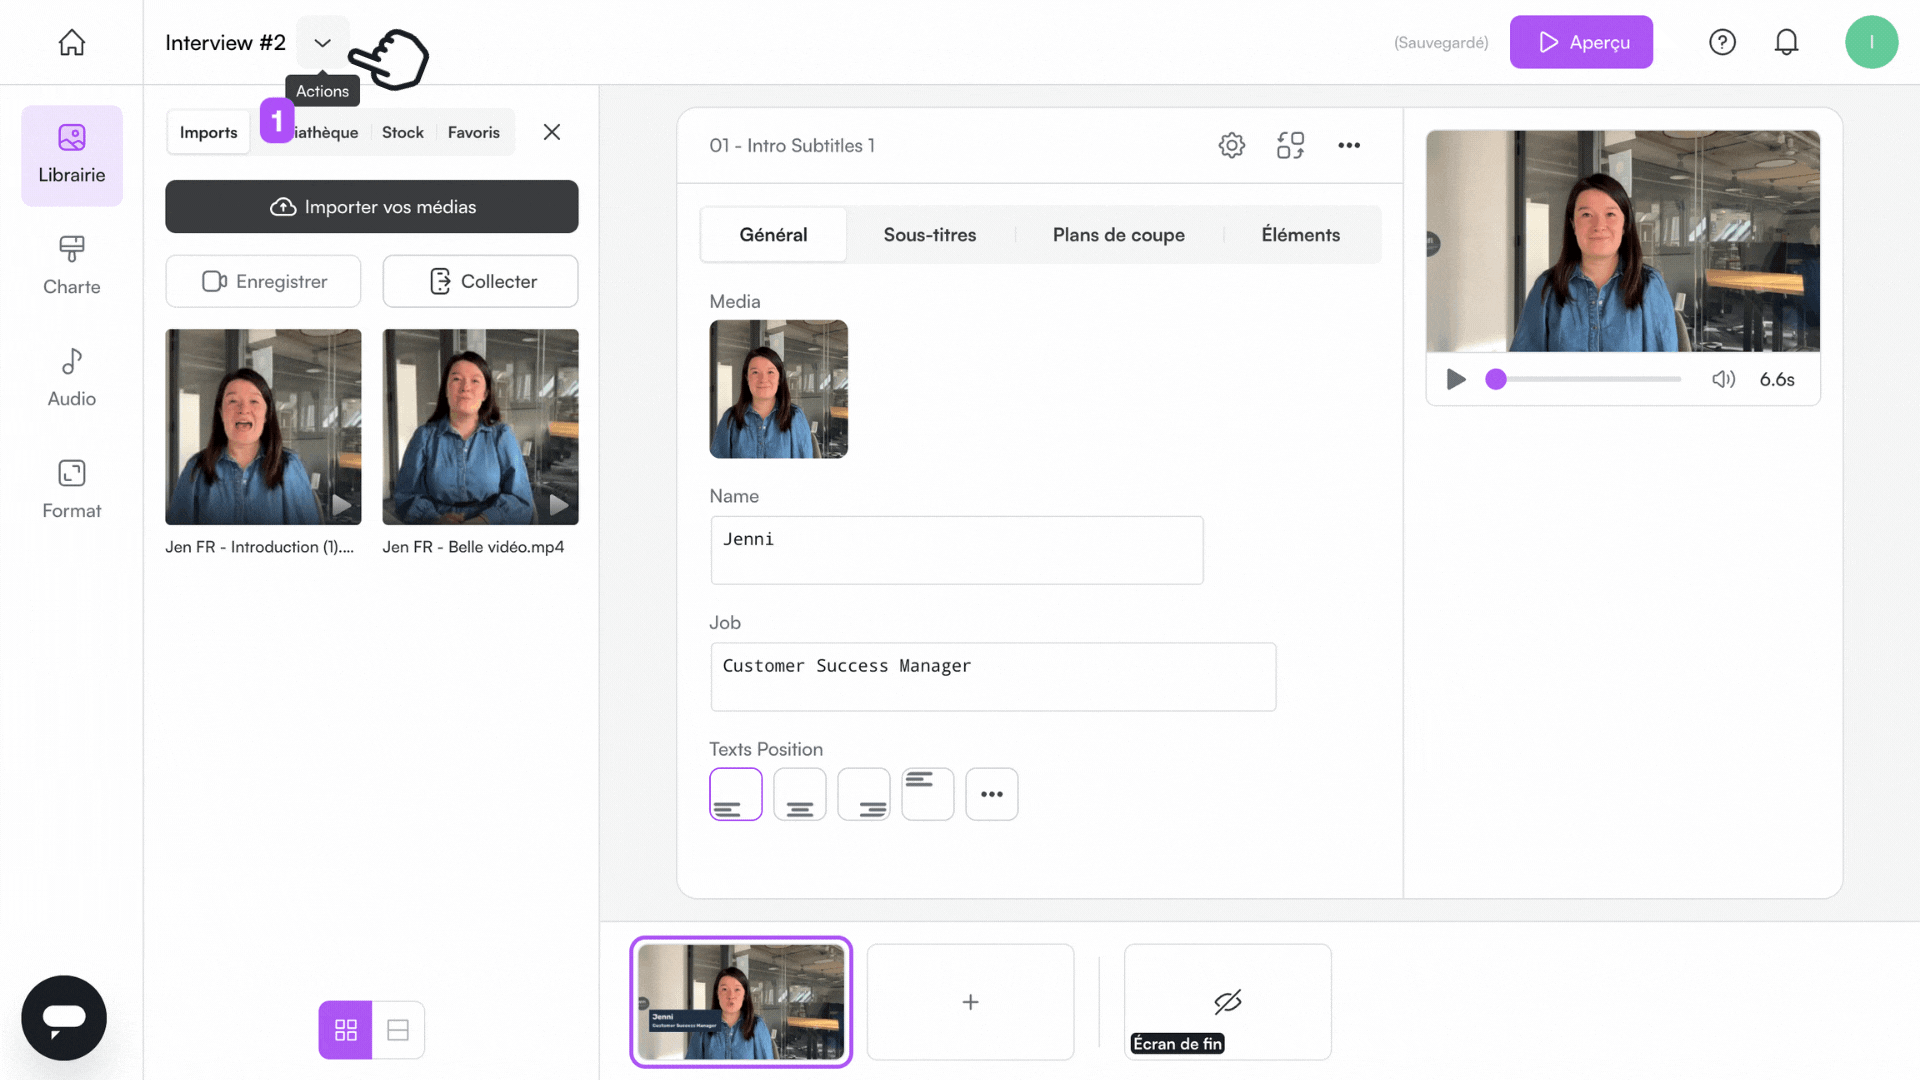Click Importer vos médias button
The height and width of the screenshot is (1080, 1920).
pyautogui.click(x=371, y=207)
